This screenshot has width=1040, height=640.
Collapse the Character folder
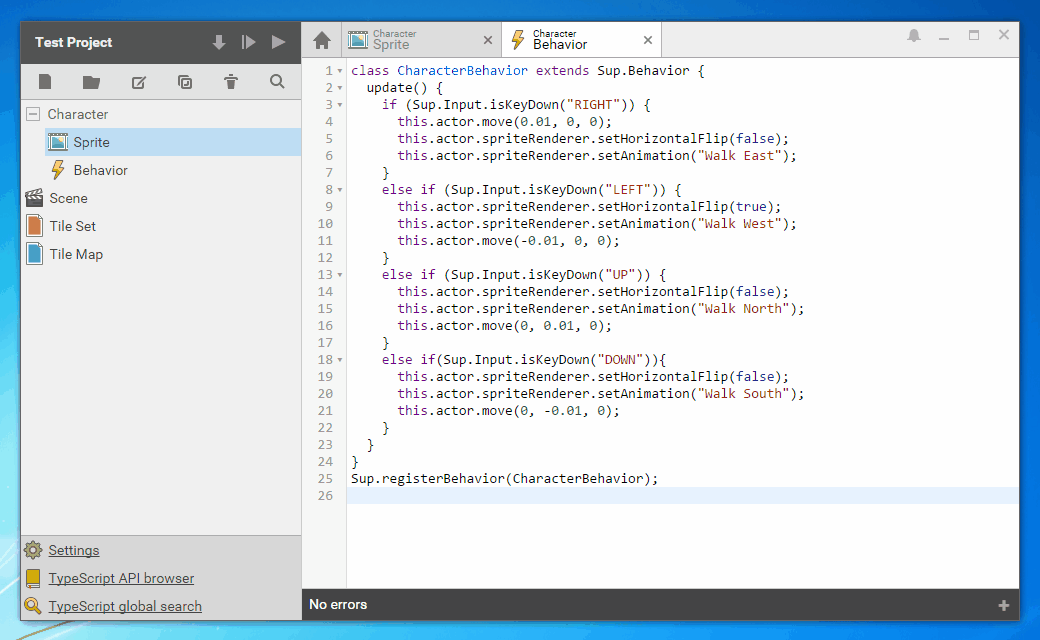click(x=32, y=114)
